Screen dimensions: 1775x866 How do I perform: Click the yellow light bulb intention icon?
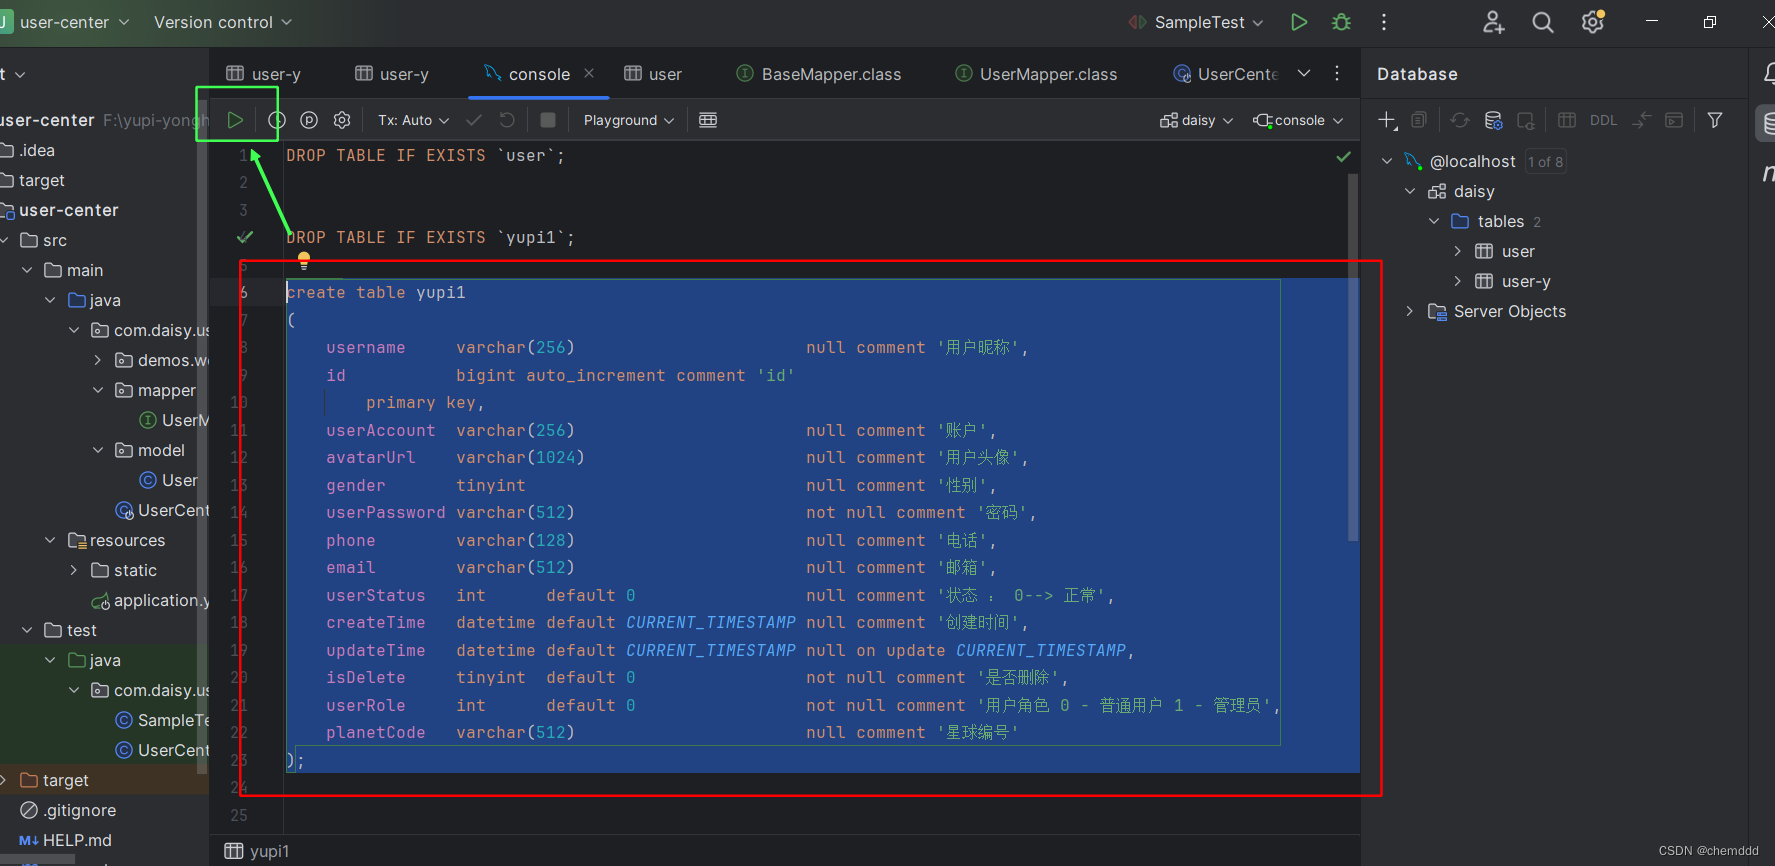pos(304,260)
